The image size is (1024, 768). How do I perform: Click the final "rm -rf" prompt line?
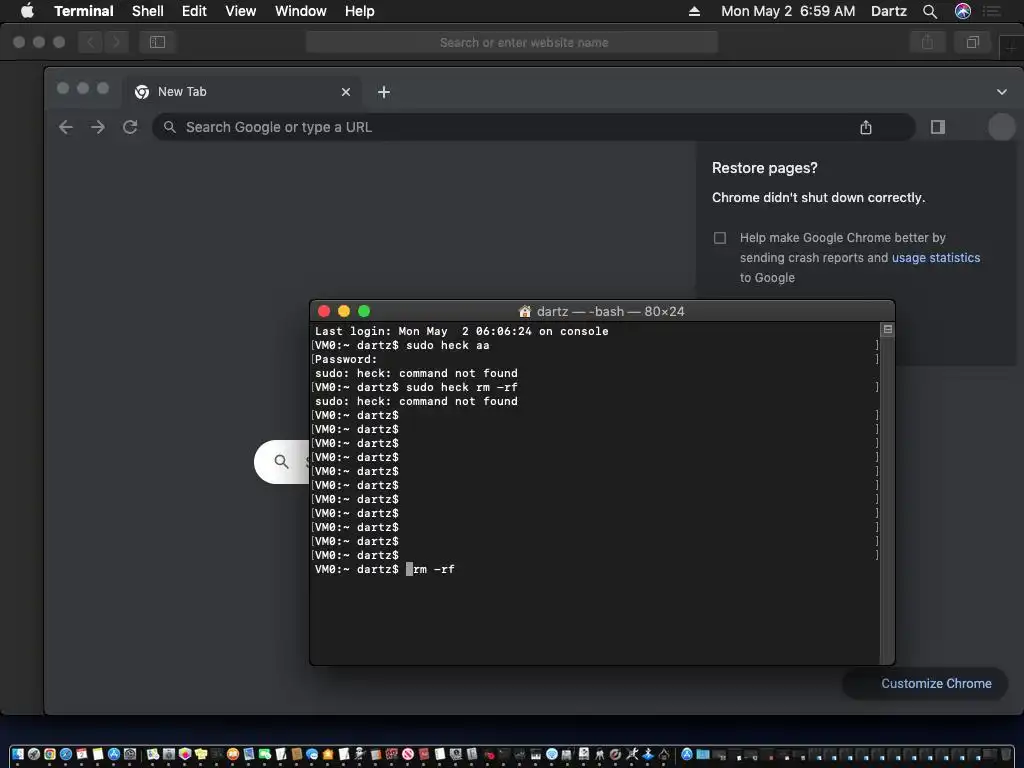pyautogui.click(x=385, y=569)
